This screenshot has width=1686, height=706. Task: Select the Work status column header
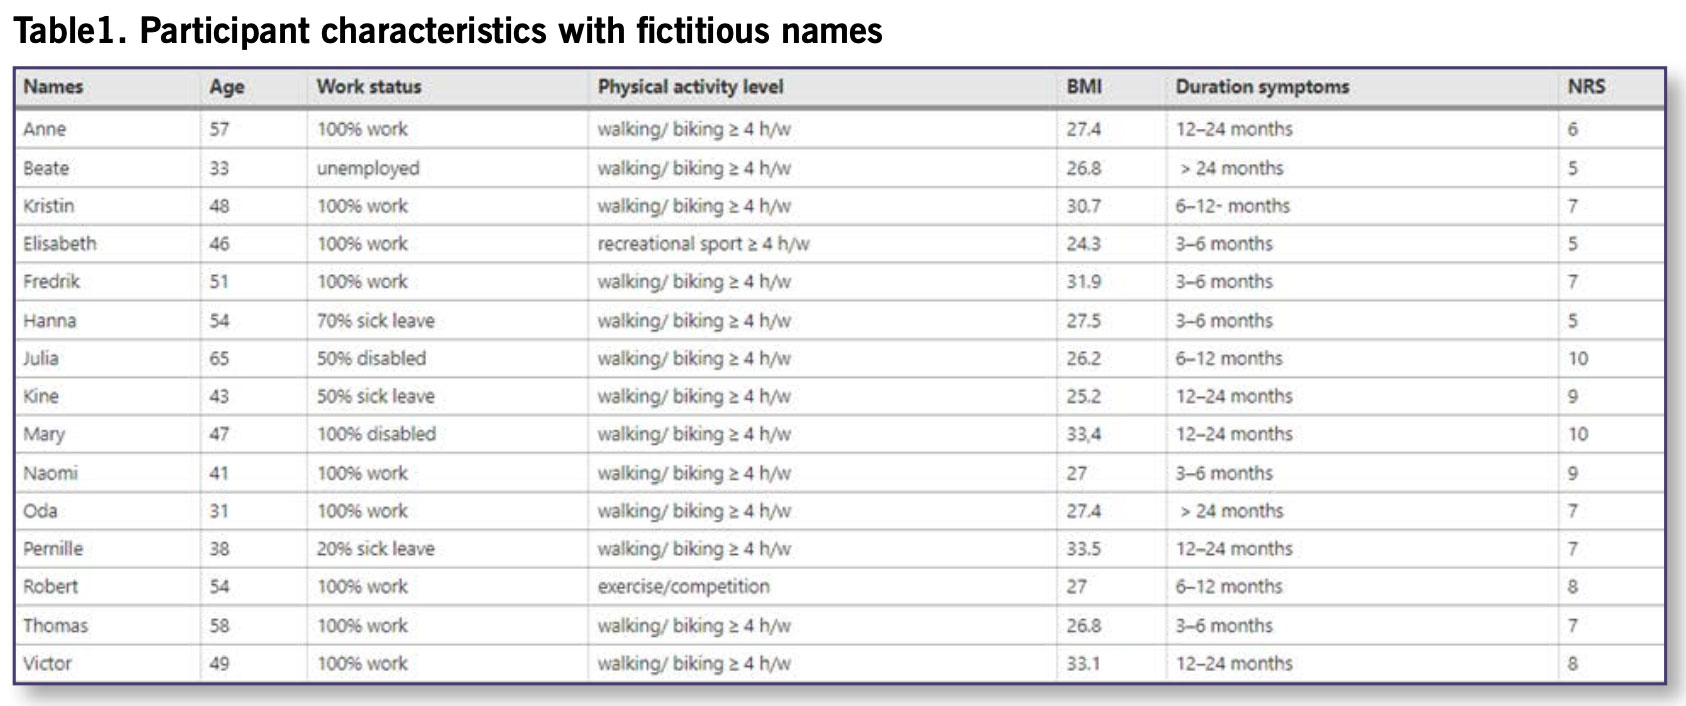[369, 87]
